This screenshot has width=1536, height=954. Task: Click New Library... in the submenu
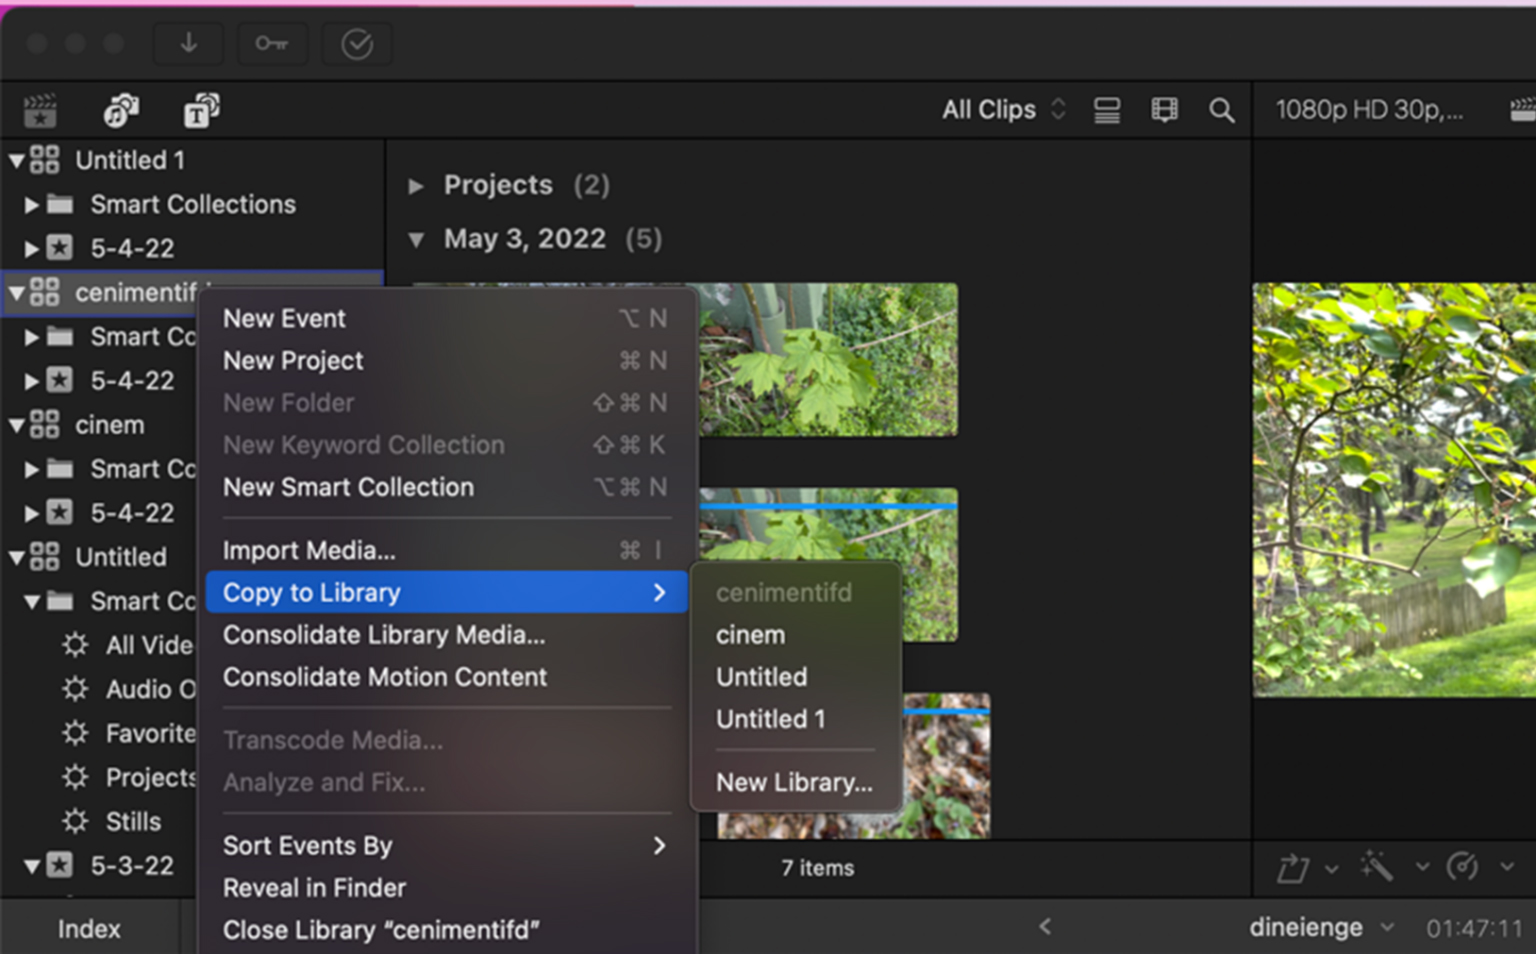tap(796, 782)
